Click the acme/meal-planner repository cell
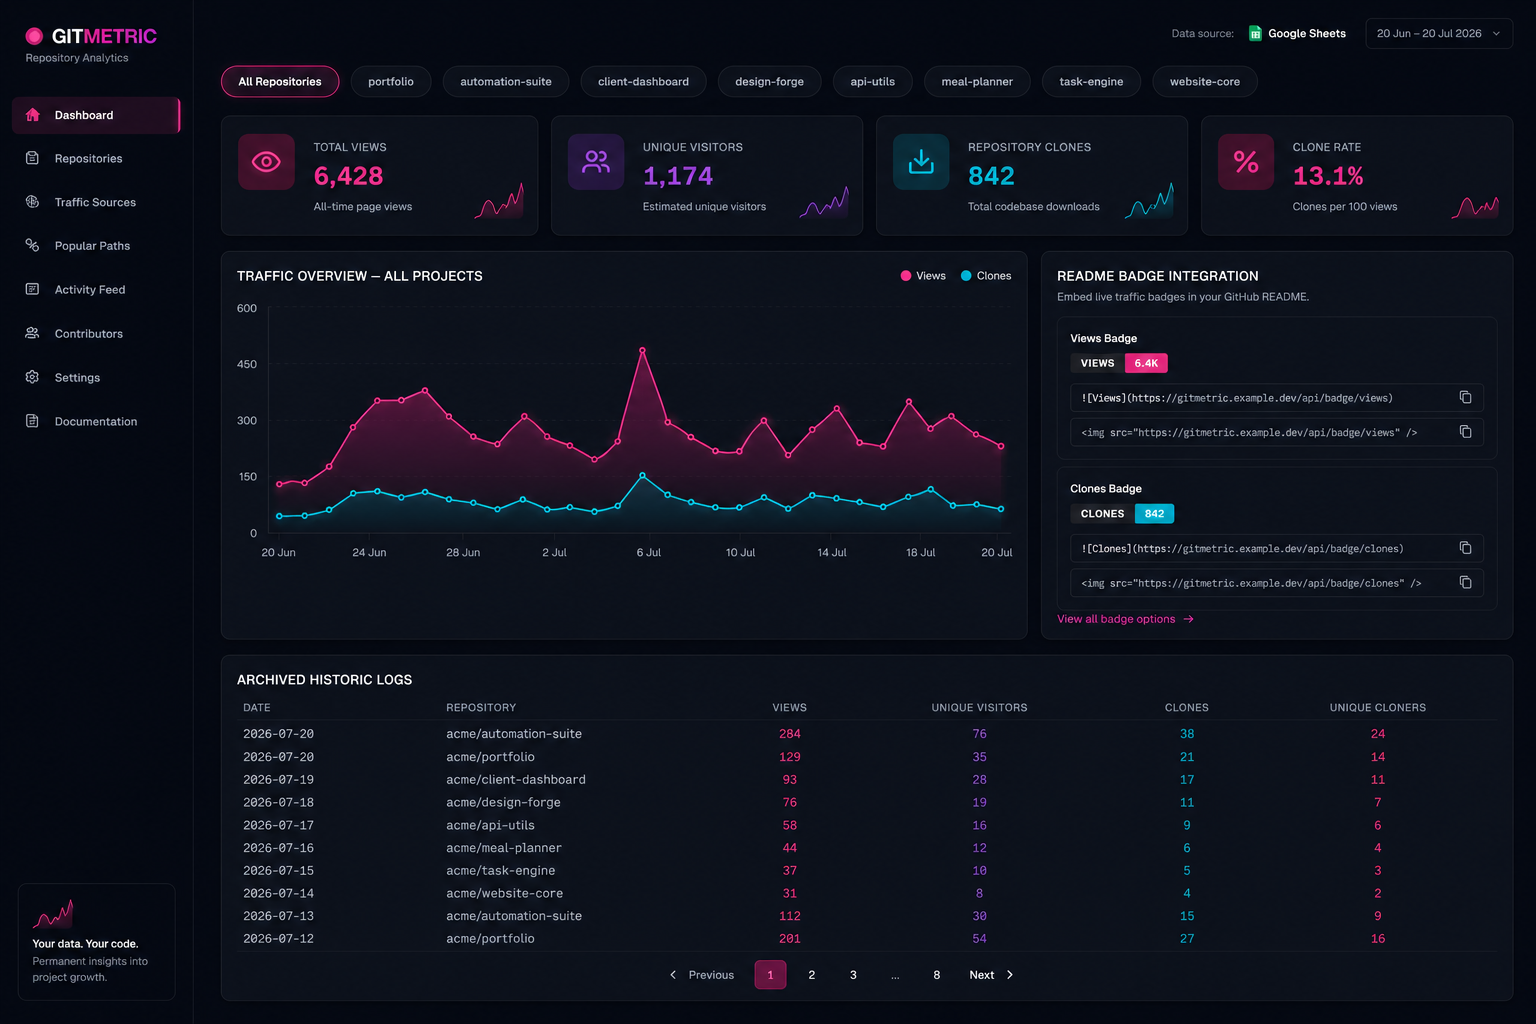Screen dimensions: 1536x1024 click(504, 848)
